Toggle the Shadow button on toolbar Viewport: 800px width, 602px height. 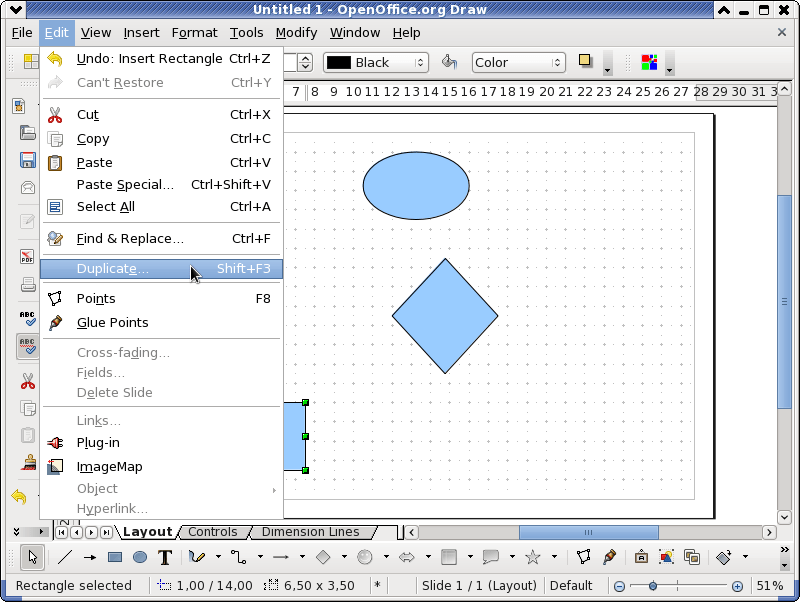pos(585,61)
